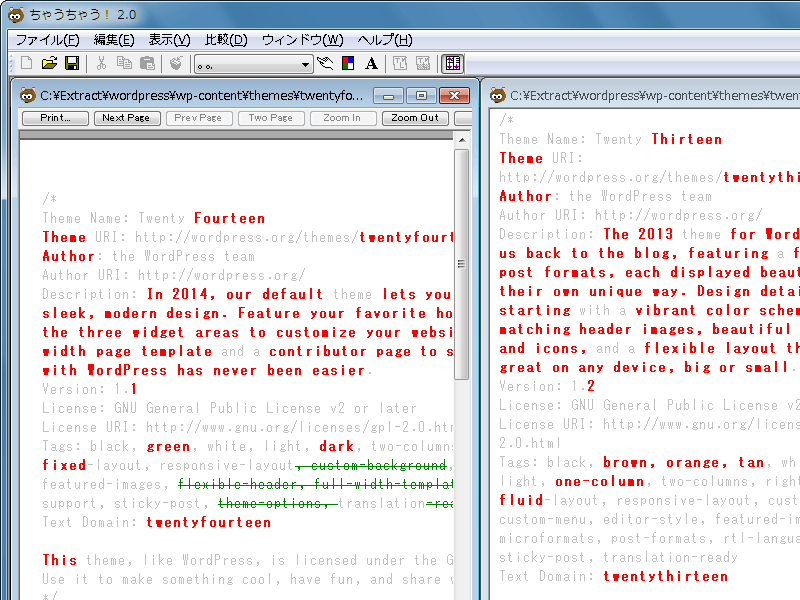800x600 pixels.
Task: Click the preview scrollbar up arrow
Action: click(462, 140)
